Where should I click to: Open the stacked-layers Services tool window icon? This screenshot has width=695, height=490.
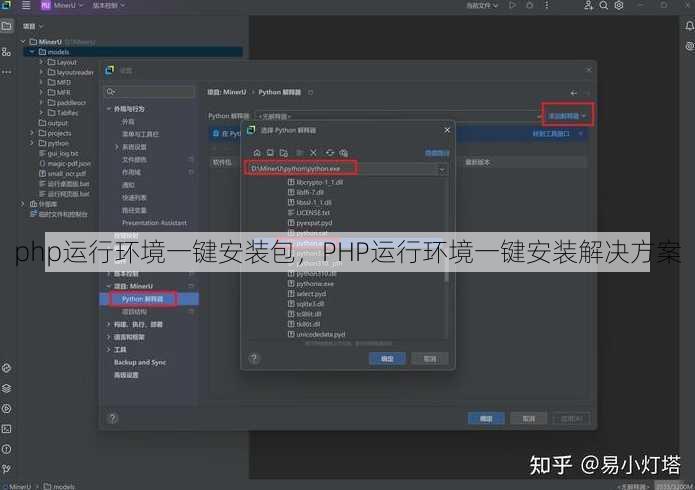point(6,388)
